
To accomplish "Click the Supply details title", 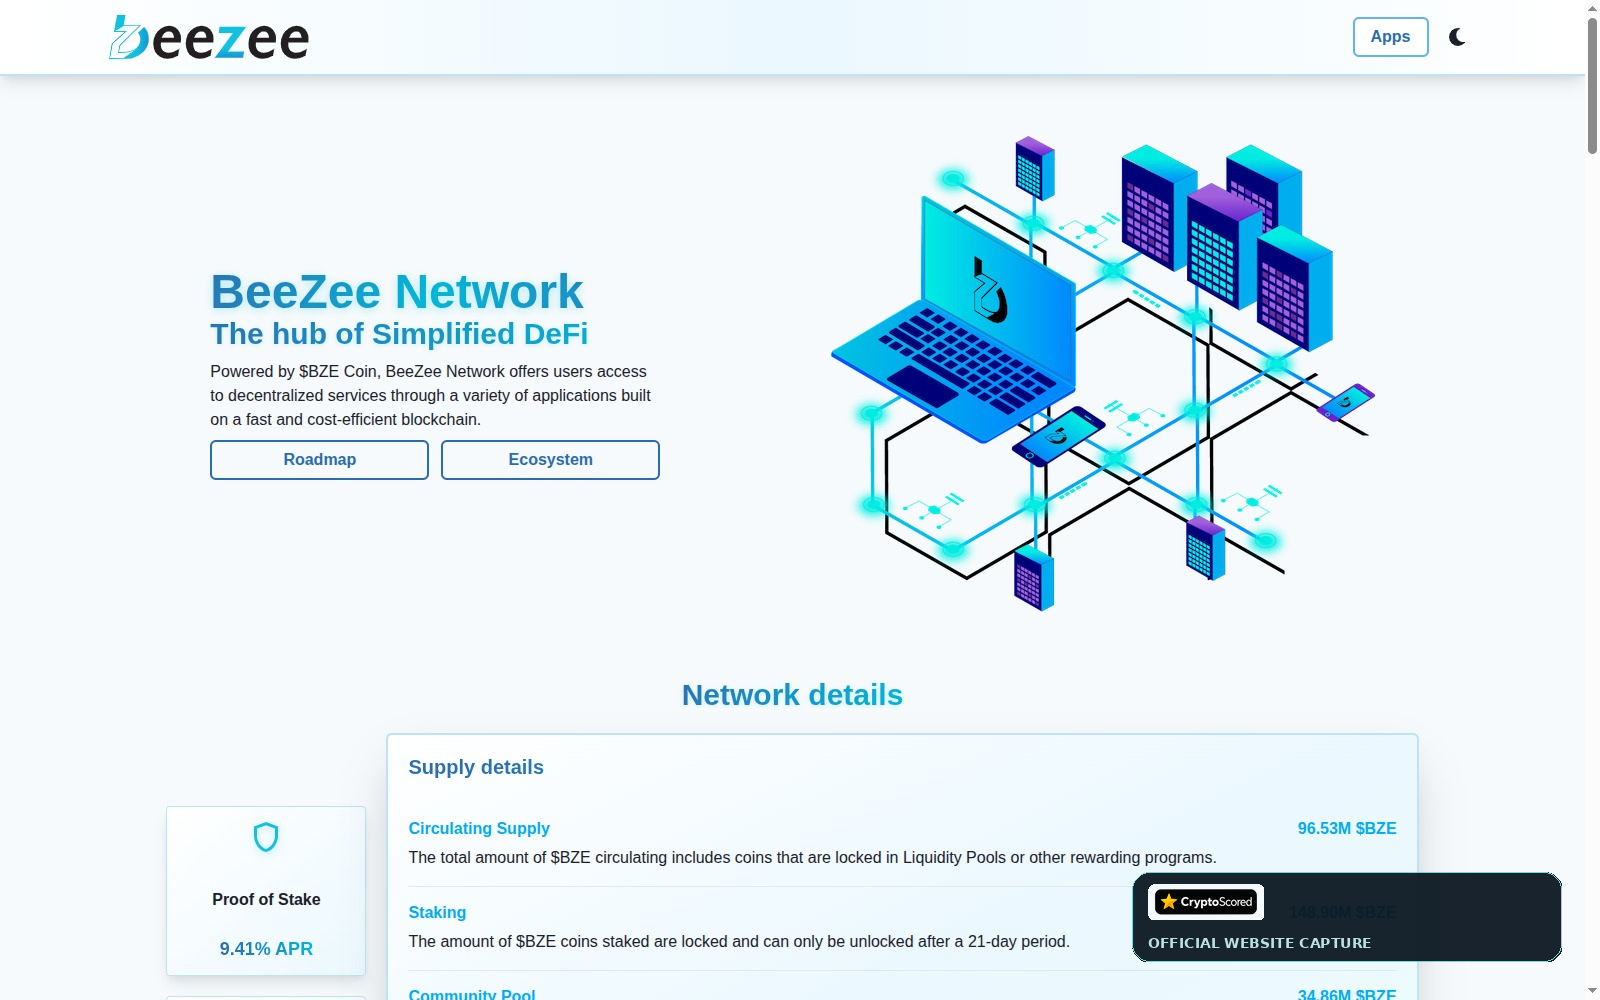I will [476, 767].
